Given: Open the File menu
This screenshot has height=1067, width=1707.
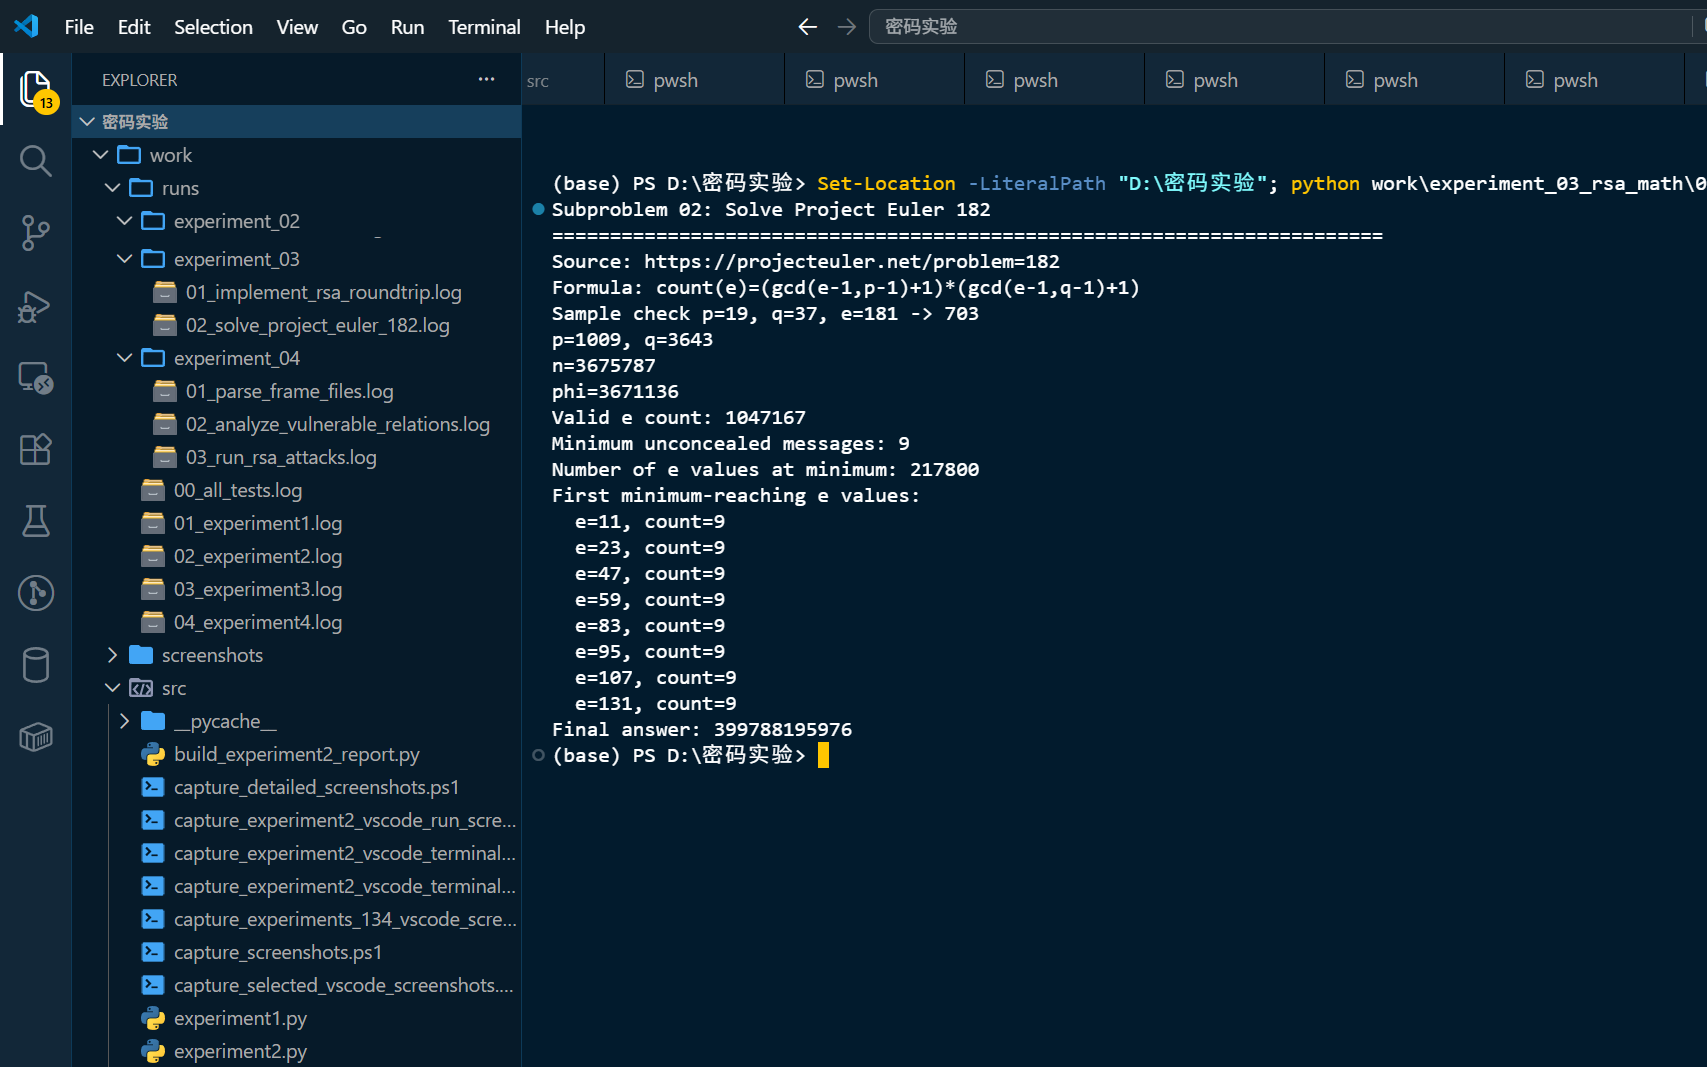Looking at the screenshot, I should coord(79,27).
